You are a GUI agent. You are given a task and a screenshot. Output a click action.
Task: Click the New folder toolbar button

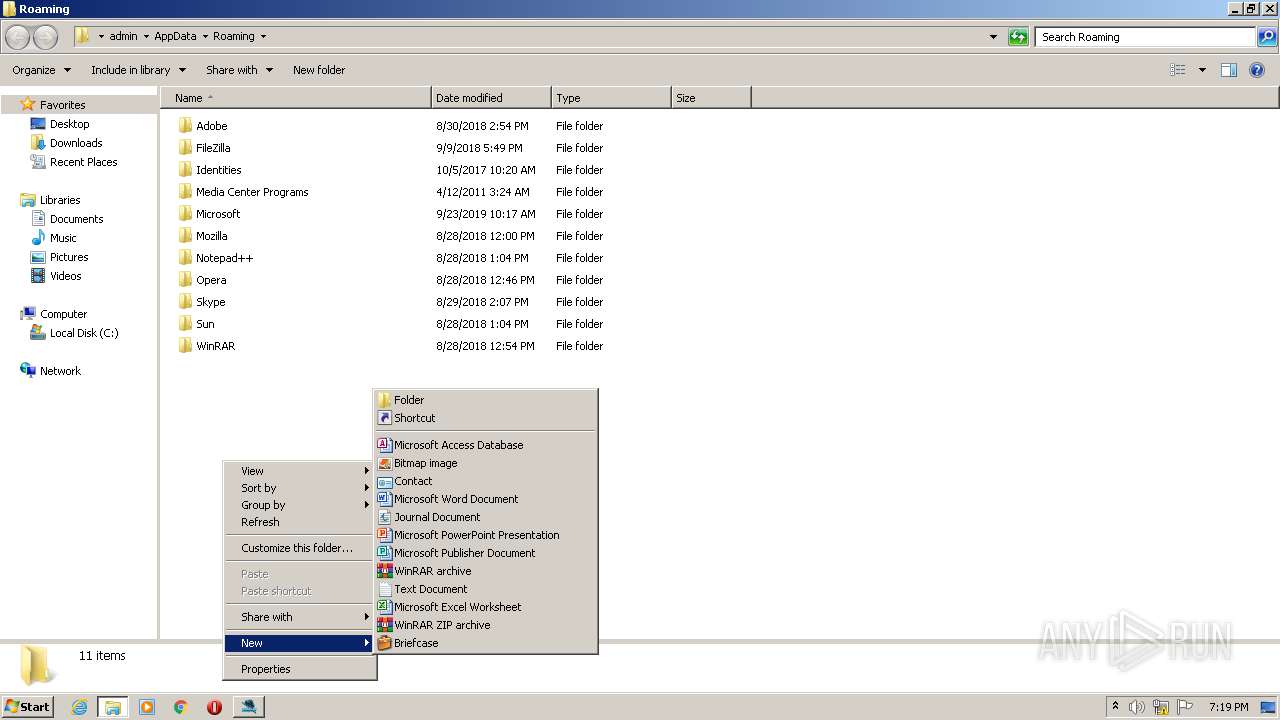(x=319, y=70)
